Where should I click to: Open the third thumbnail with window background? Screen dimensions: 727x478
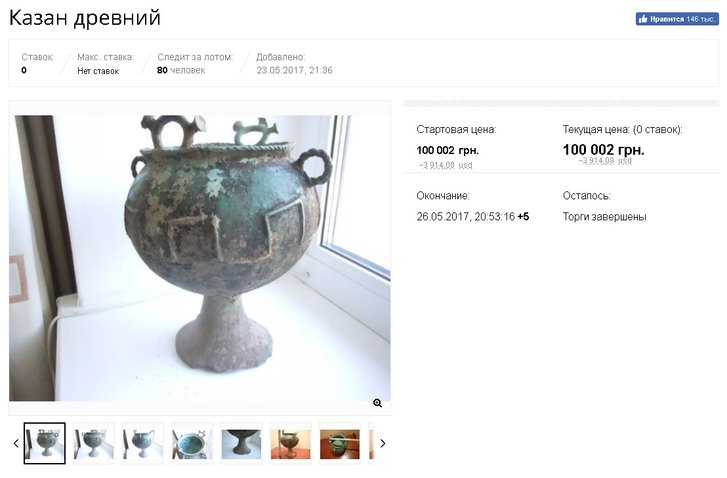[x=143, y=443]
